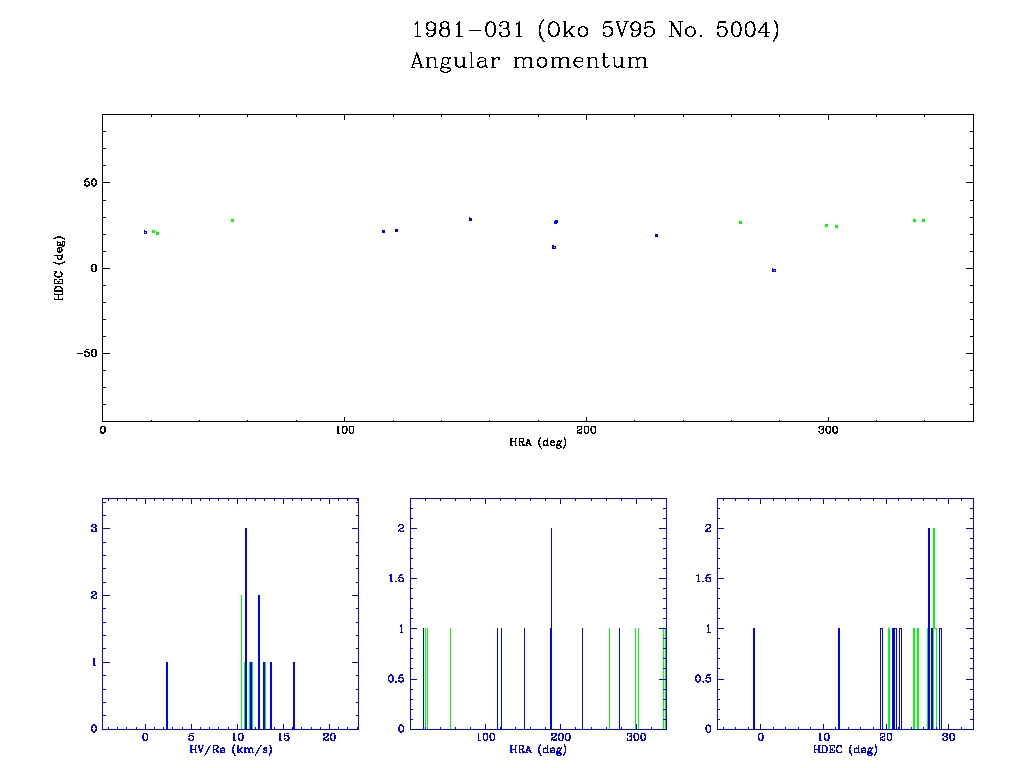Image resolution: width=1024 pixels, height=768 pixels.
Task: Click the blue scatter point near HRA 150
Action: 470,219
